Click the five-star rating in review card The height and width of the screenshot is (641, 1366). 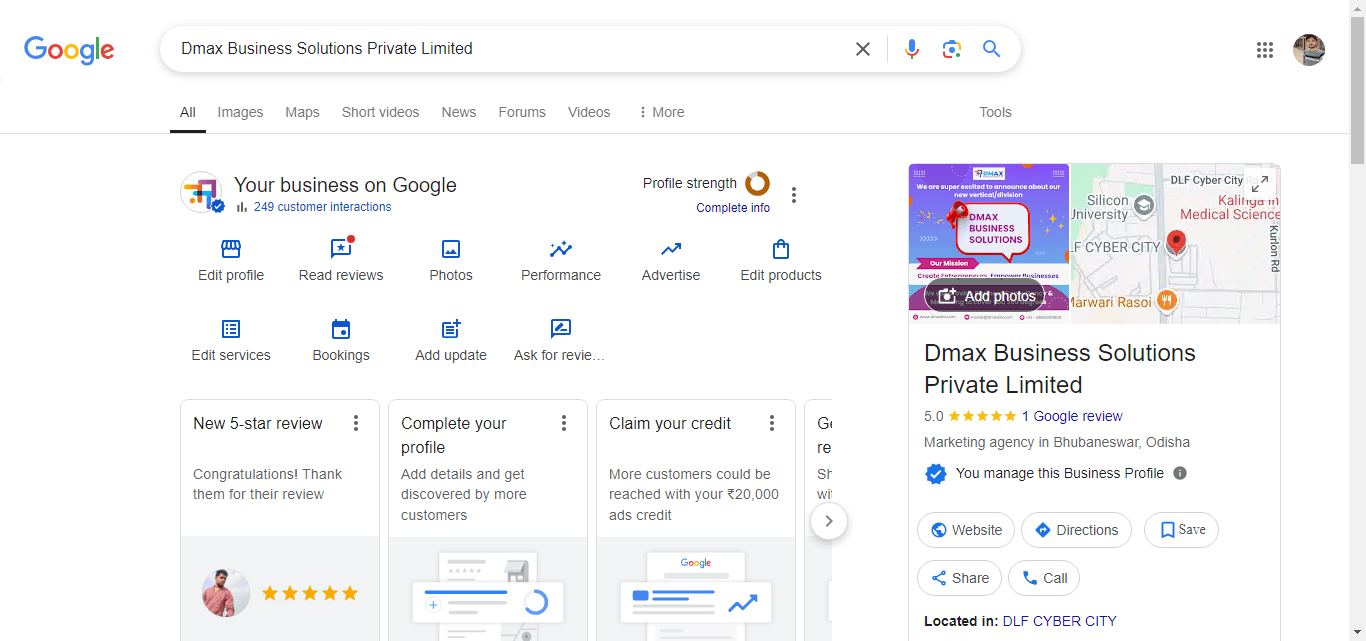point(310,593)
